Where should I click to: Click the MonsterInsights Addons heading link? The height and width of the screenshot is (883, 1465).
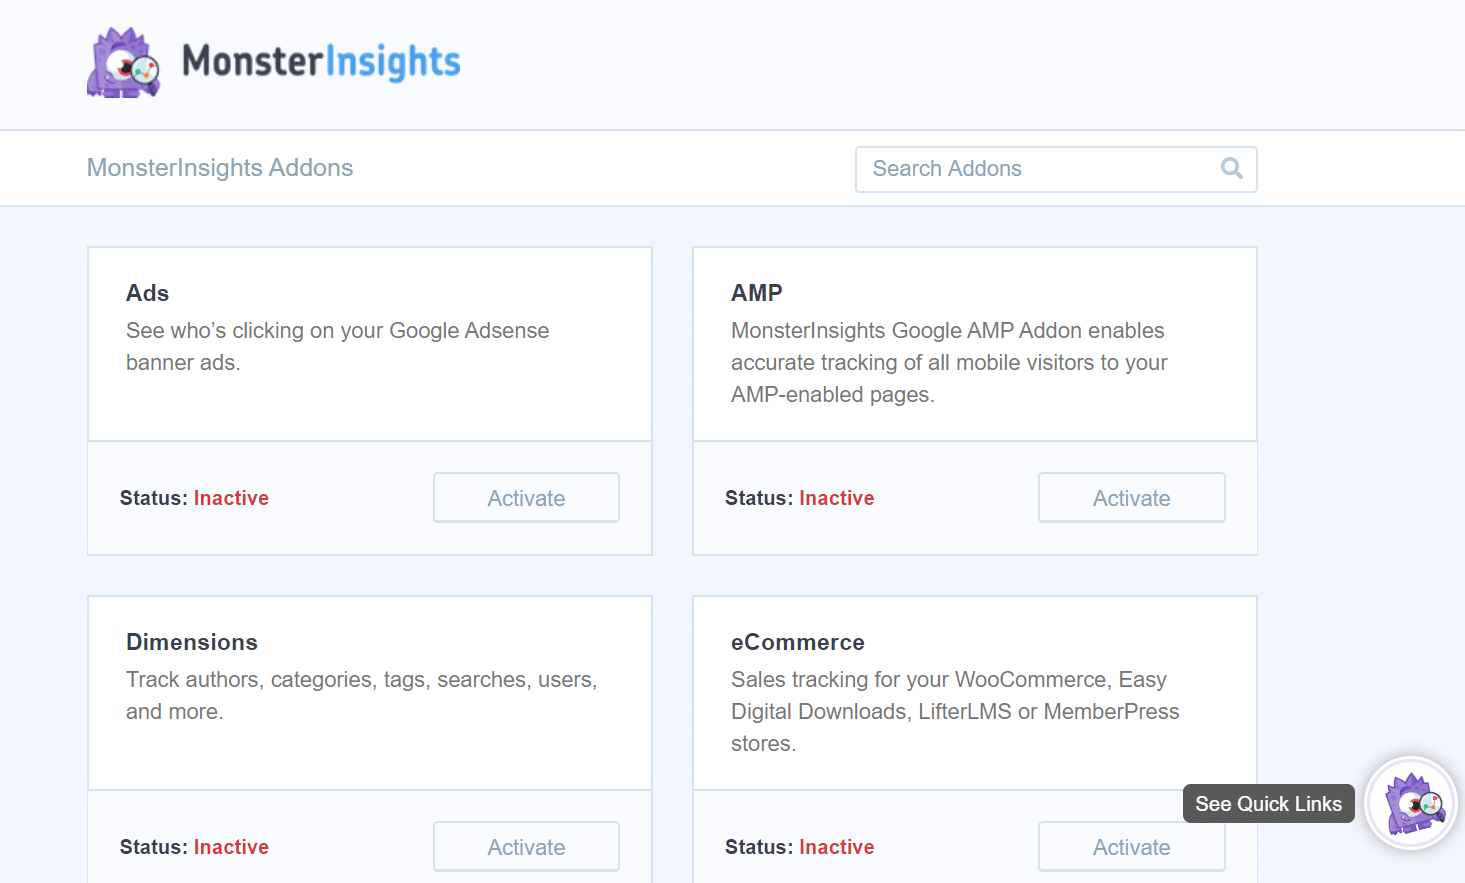220,167
